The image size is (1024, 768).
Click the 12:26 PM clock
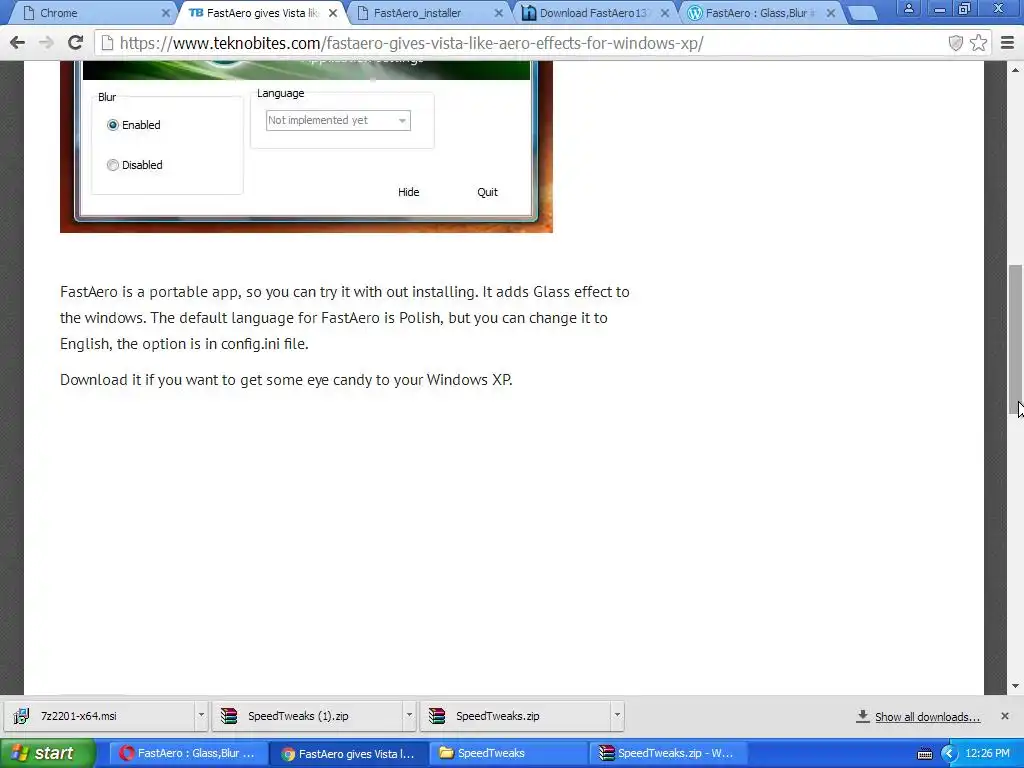987,754
